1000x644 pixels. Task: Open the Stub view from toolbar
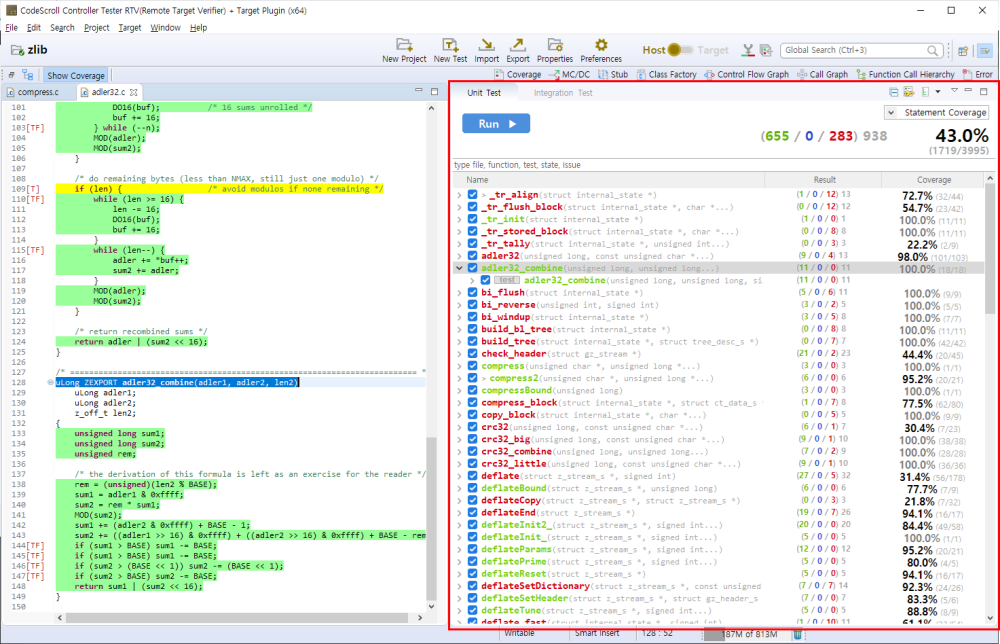point(612,75)
